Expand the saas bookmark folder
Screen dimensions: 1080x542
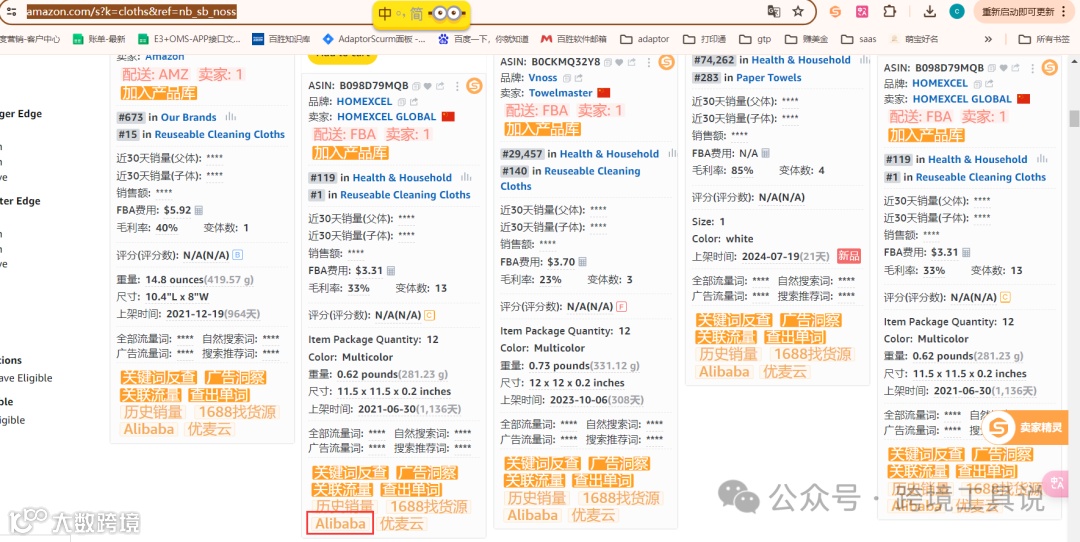858,39
